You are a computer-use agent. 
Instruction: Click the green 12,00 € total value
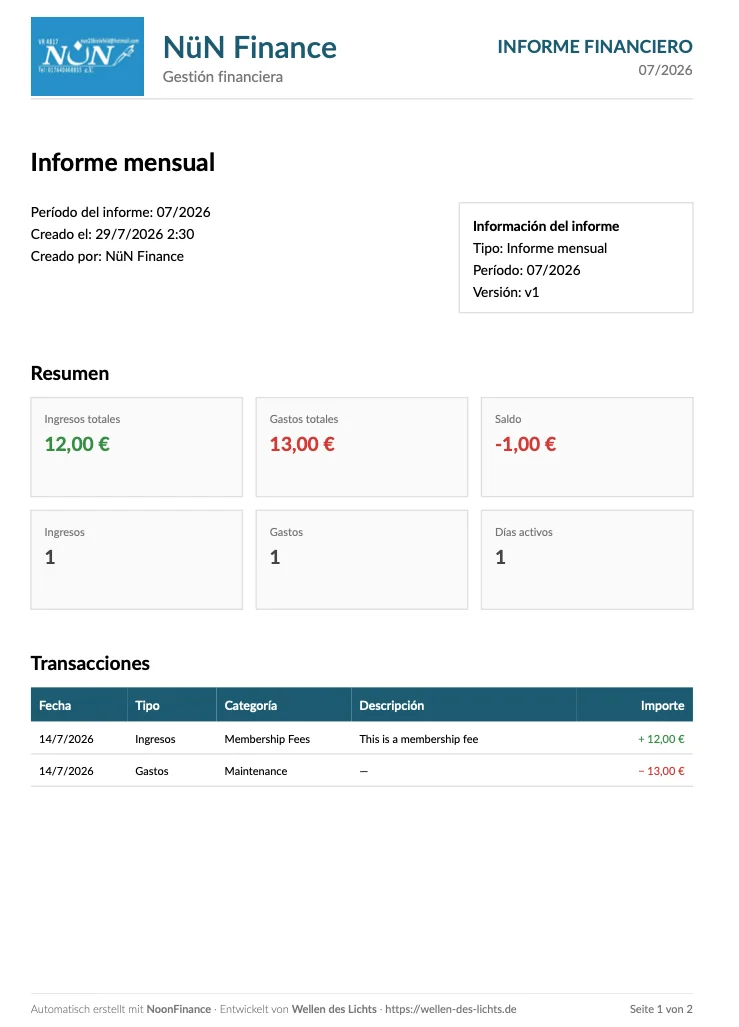(77, 444)
